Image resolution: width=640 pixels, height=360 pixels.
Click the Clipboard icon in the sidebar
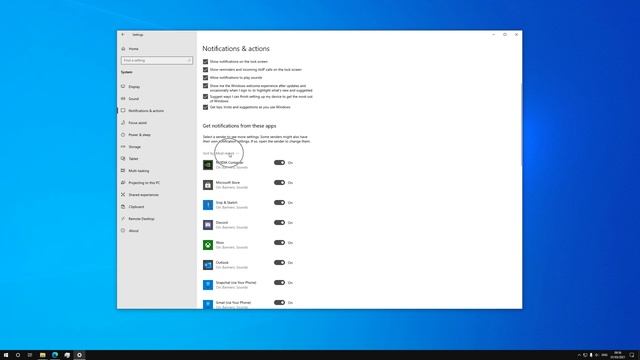(x=123, y=207)
